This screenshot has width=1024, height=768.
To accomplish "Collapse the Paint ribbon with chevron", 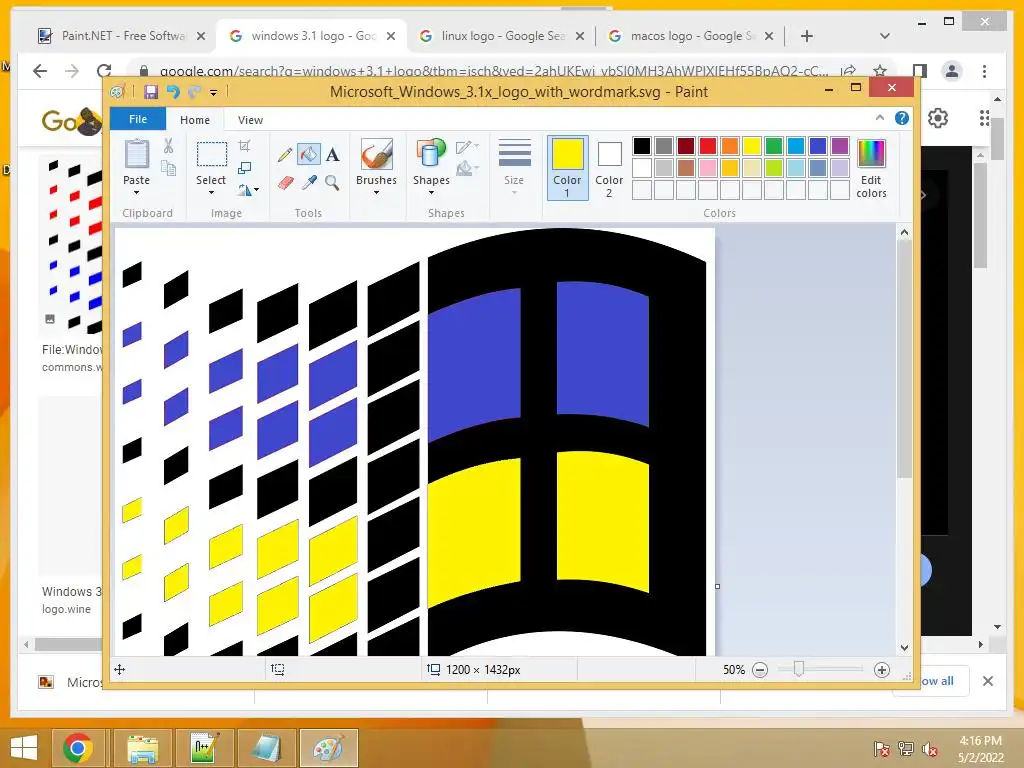I will pyautogui.click(x=880, y=118).
